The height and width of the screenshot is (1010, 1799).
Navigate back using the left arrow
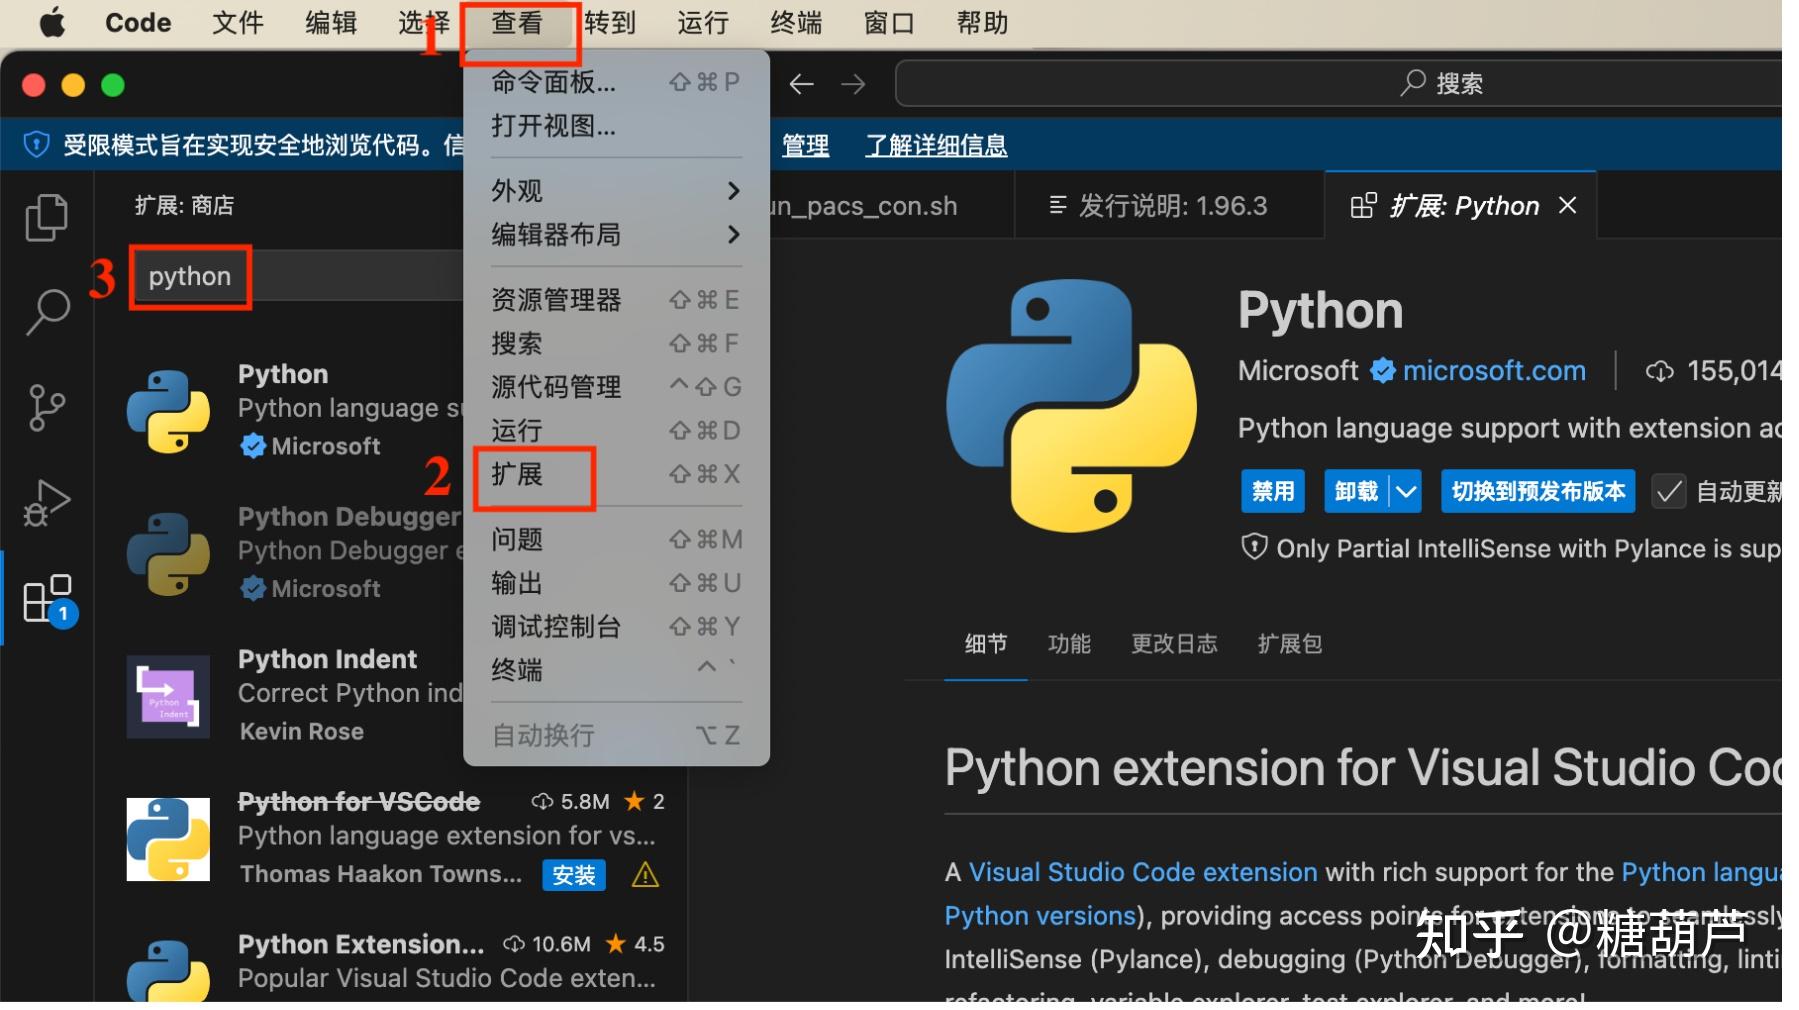point(801,84)
